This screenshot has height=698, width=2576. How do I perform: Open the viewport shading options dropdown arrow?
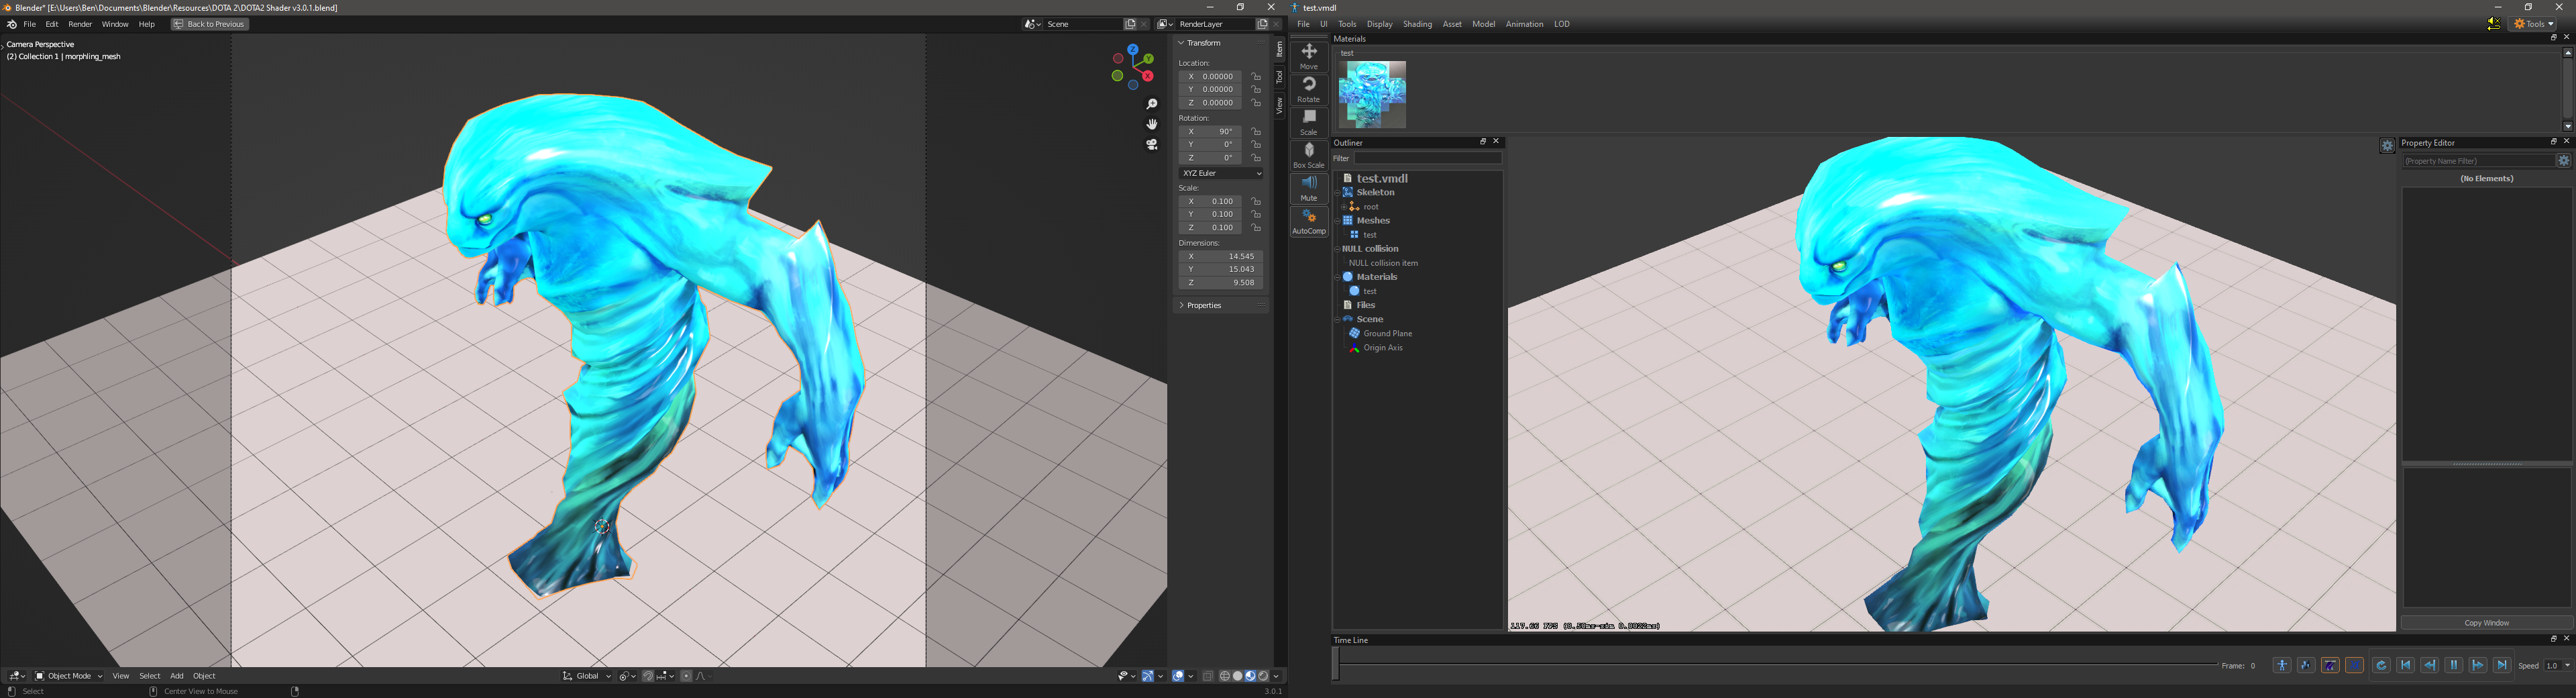pyautogui.click(x=1276, y=676)
